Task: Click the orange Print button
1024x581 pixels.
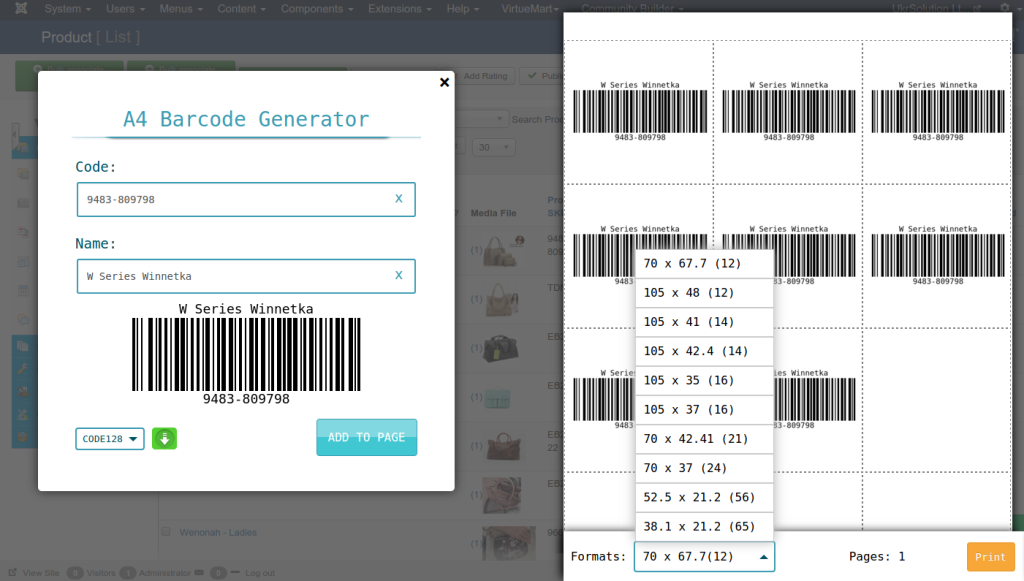Action: click(990, 556)
